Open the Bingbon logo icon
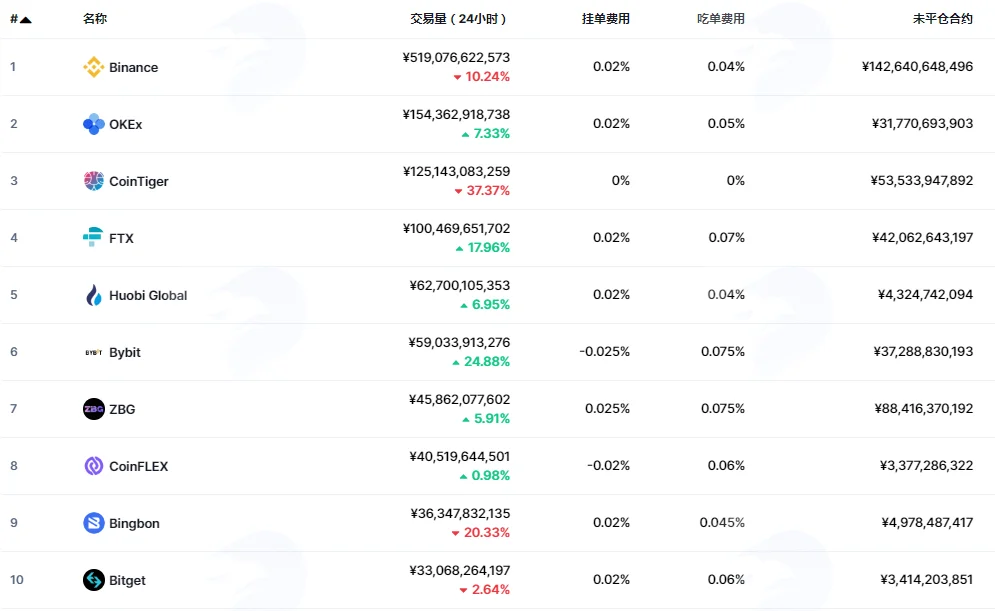This screenshot has width=995, height=611. tap(93, 523)
